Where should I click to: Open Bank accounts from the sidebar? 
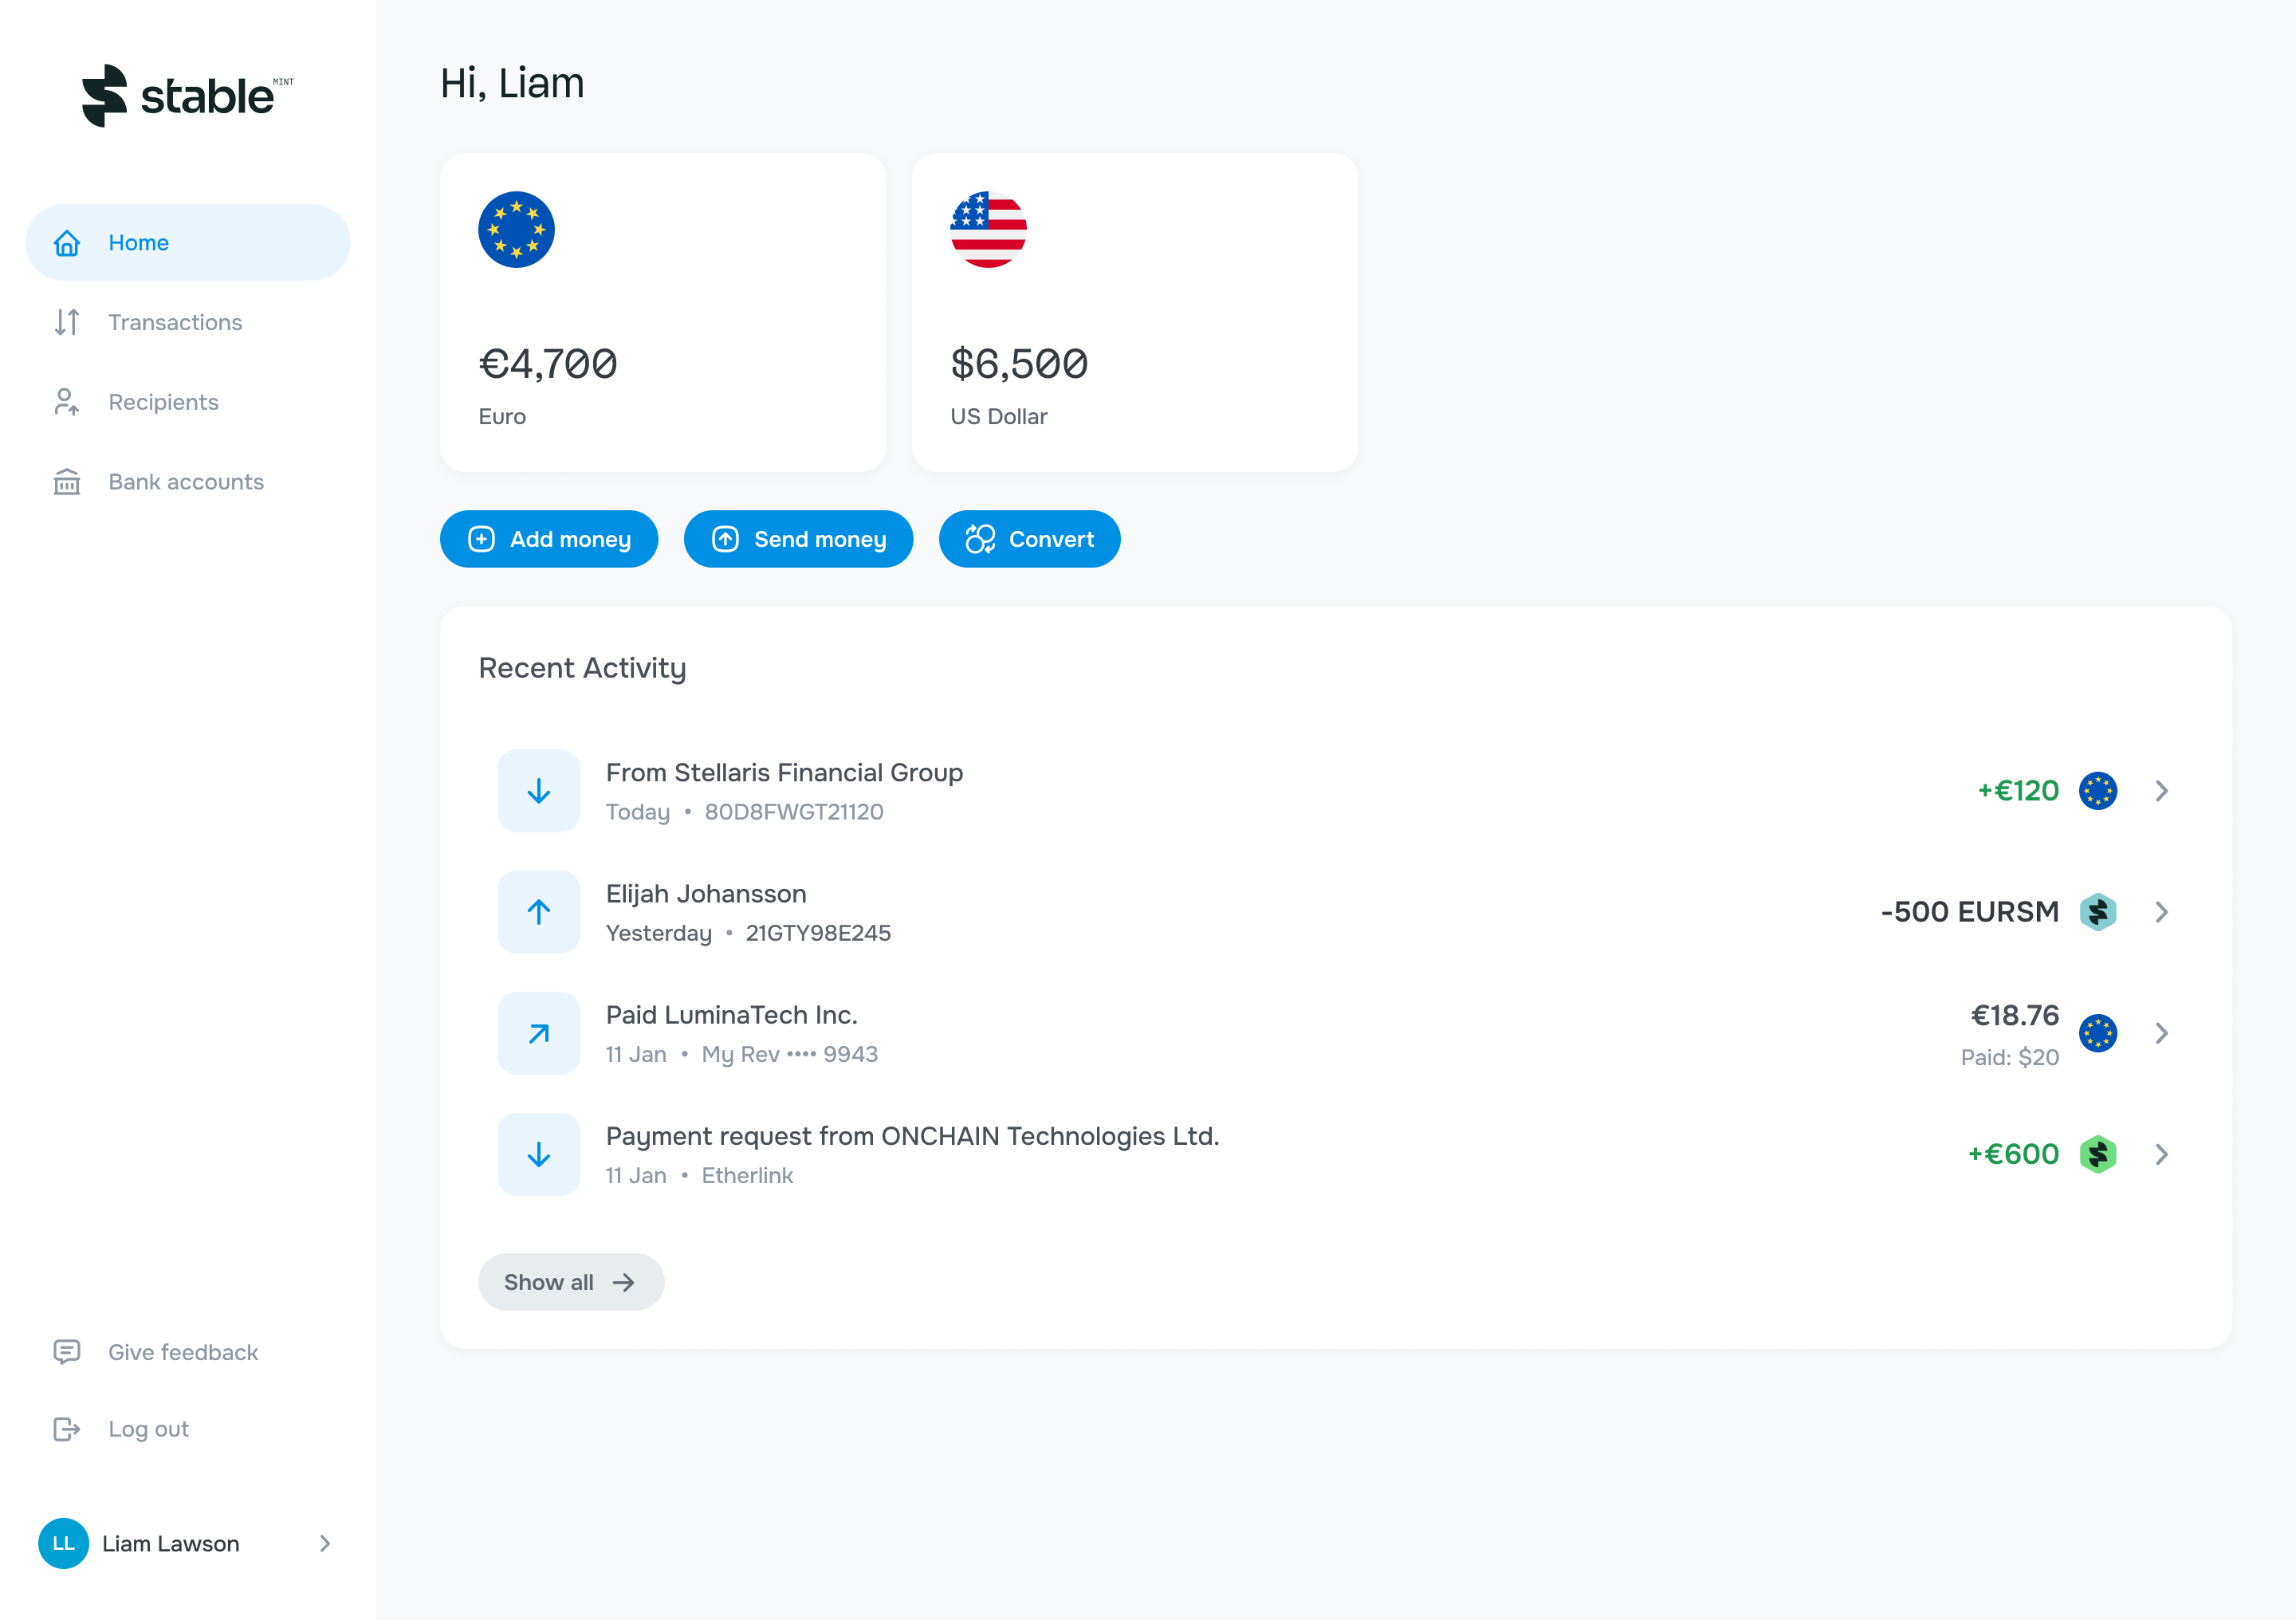(66, 482)
